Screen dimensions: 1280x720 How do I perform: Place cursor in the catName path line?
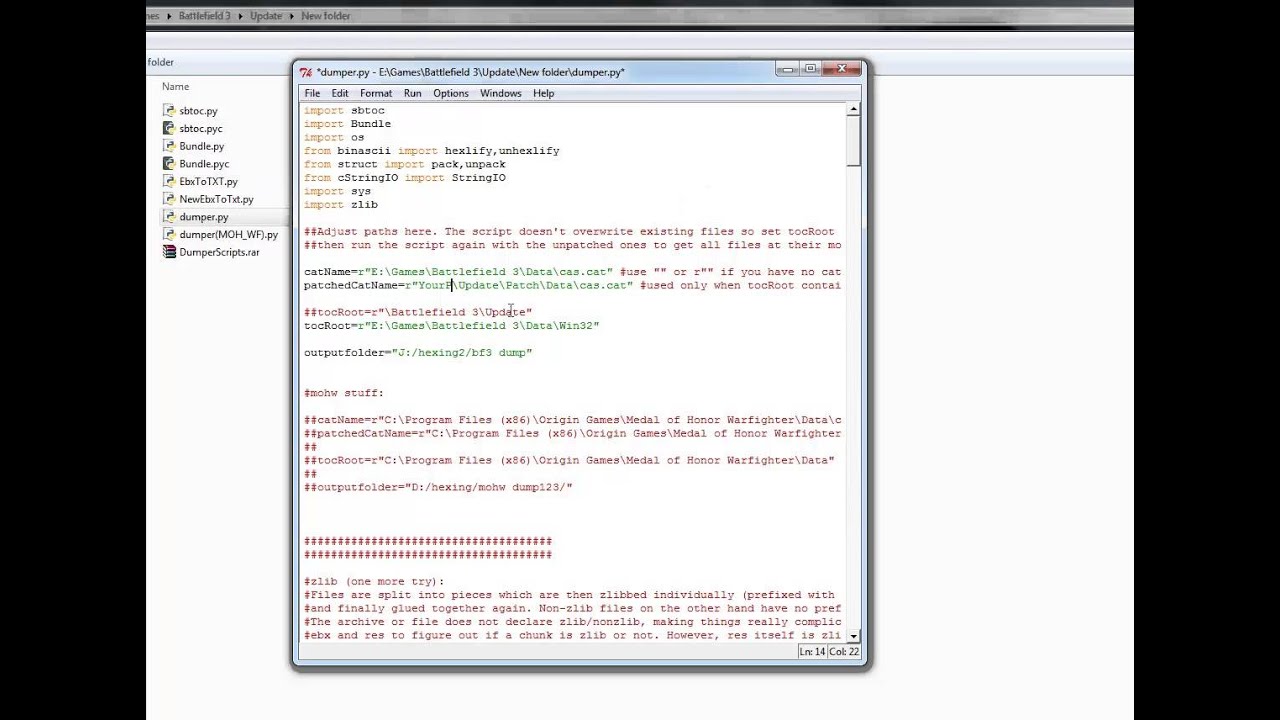click(572, 272)
